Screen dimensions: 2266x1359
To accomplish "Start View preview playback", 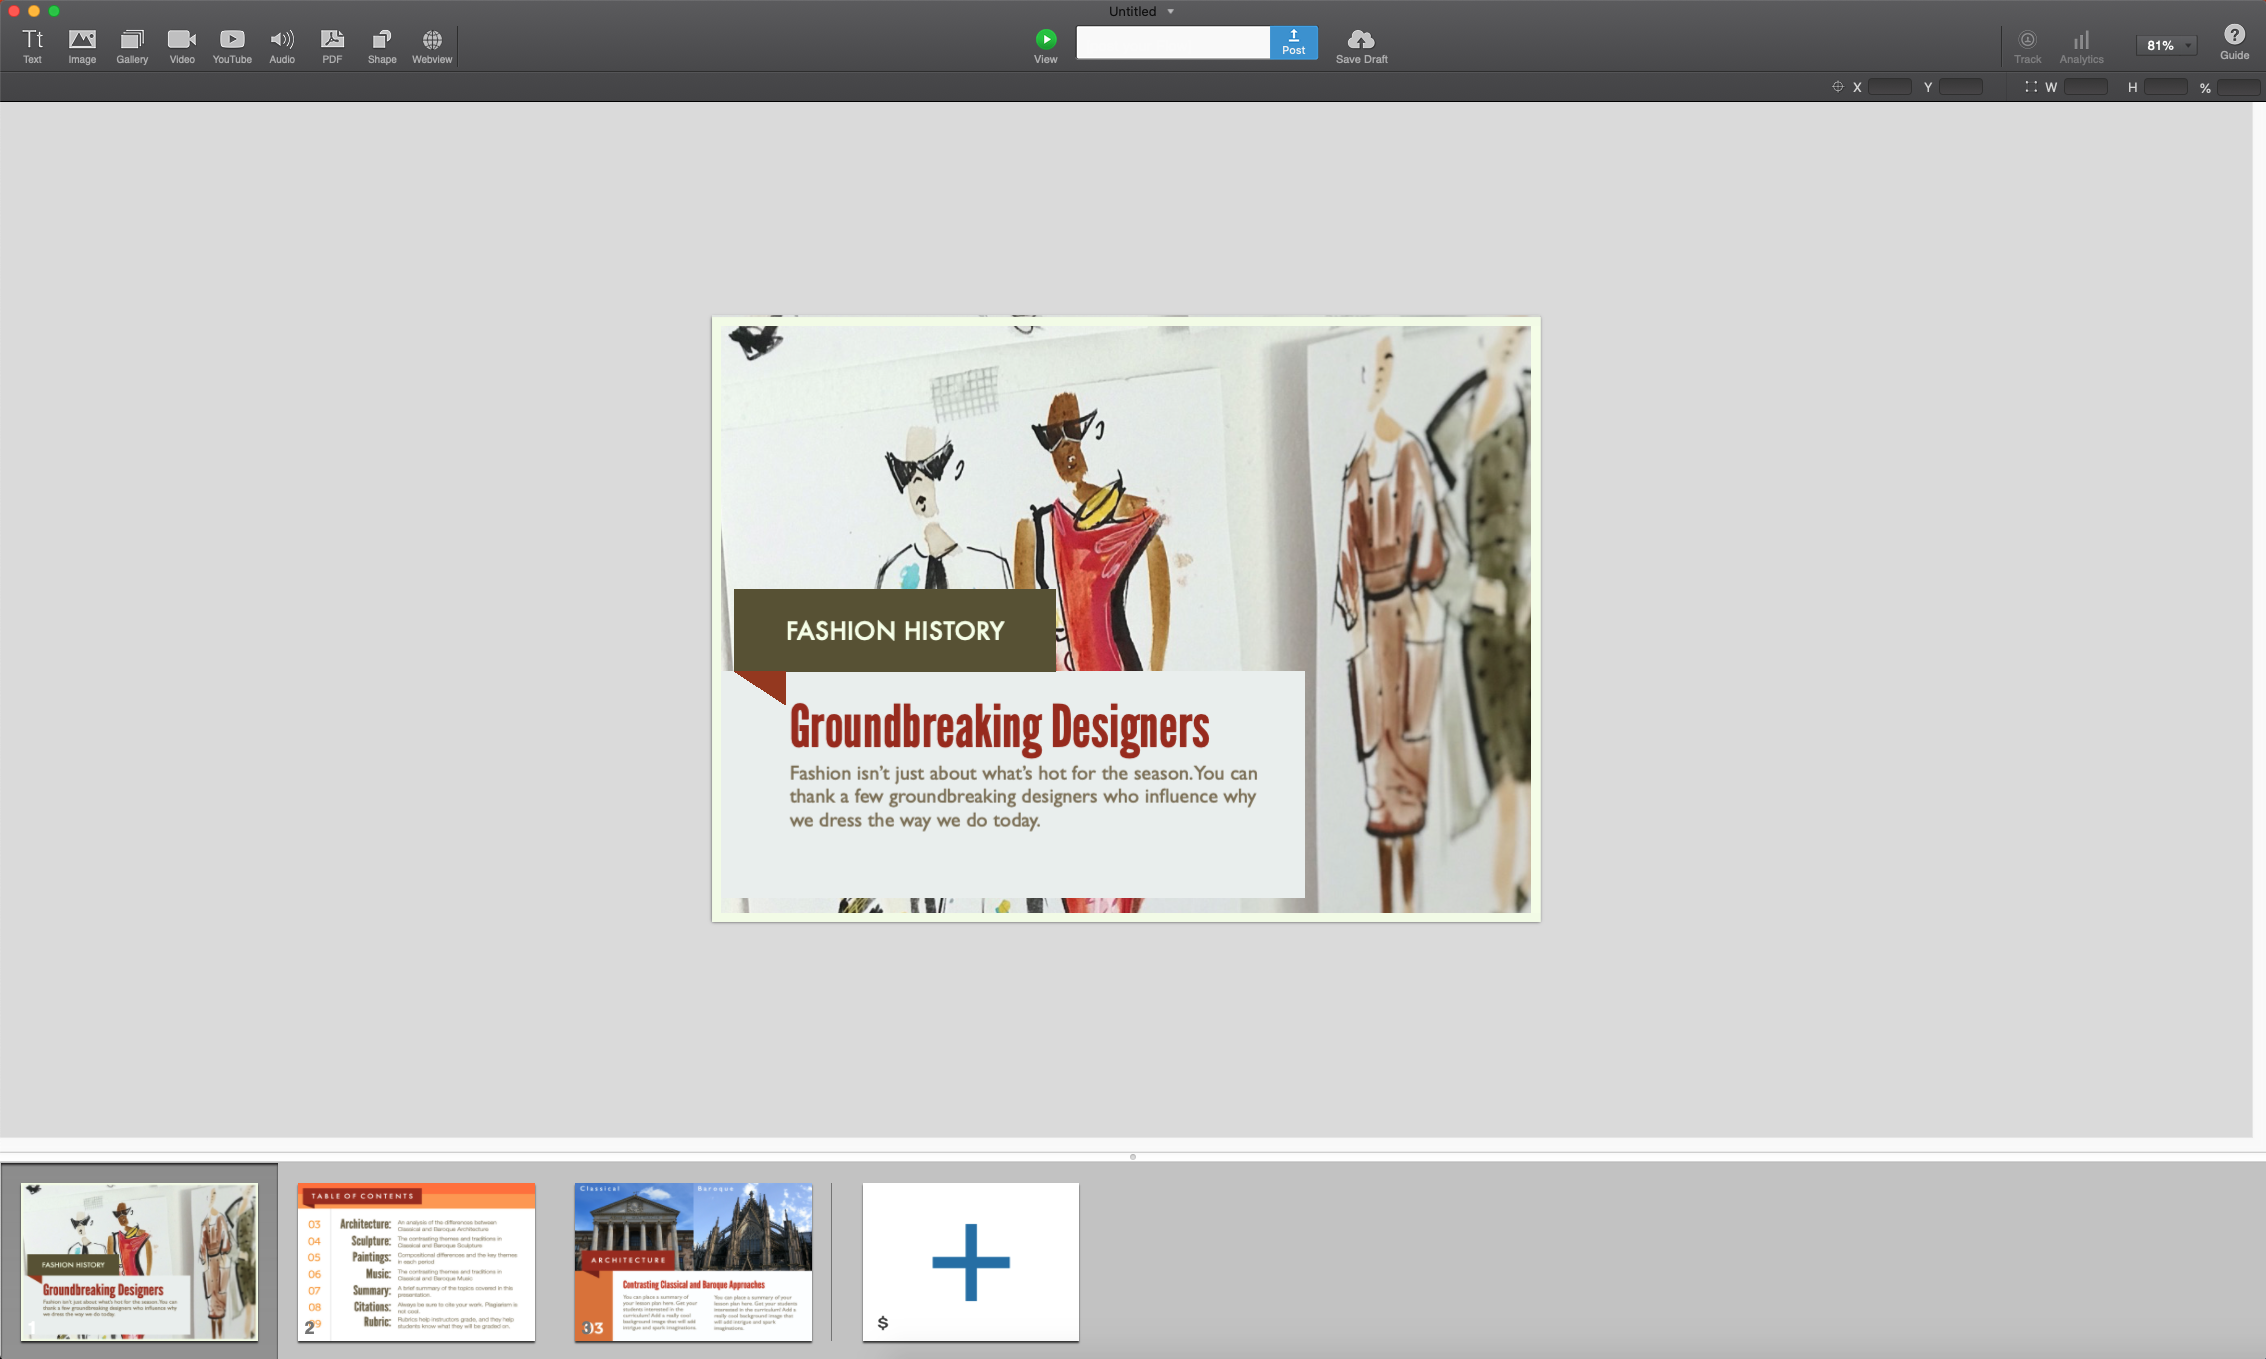I will pyautogui.click(x=1045, y=46).
